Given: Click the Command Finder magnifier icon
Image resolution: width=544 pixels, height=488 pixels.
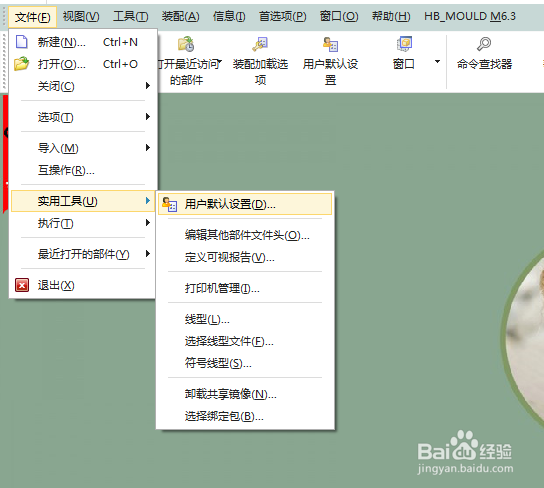Looking at the screenshot, I should click(484, 44).
